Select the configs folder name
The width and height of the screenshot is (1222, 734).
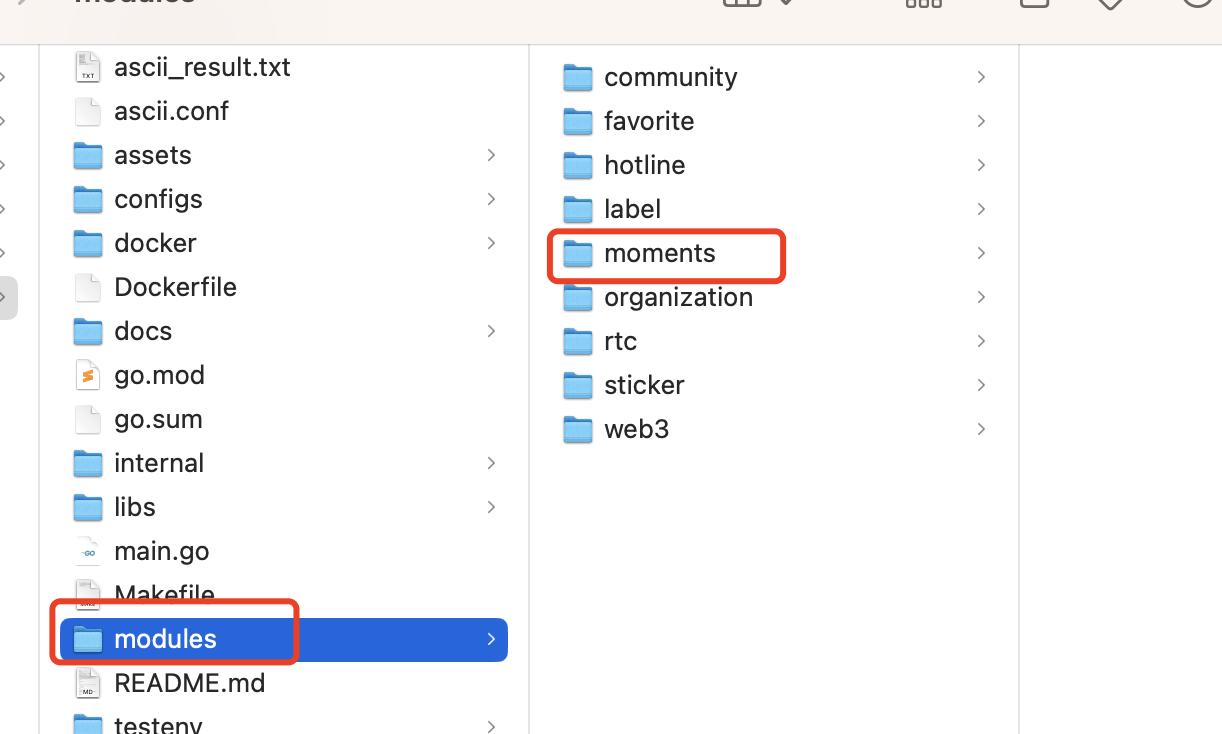click(158, 199)
